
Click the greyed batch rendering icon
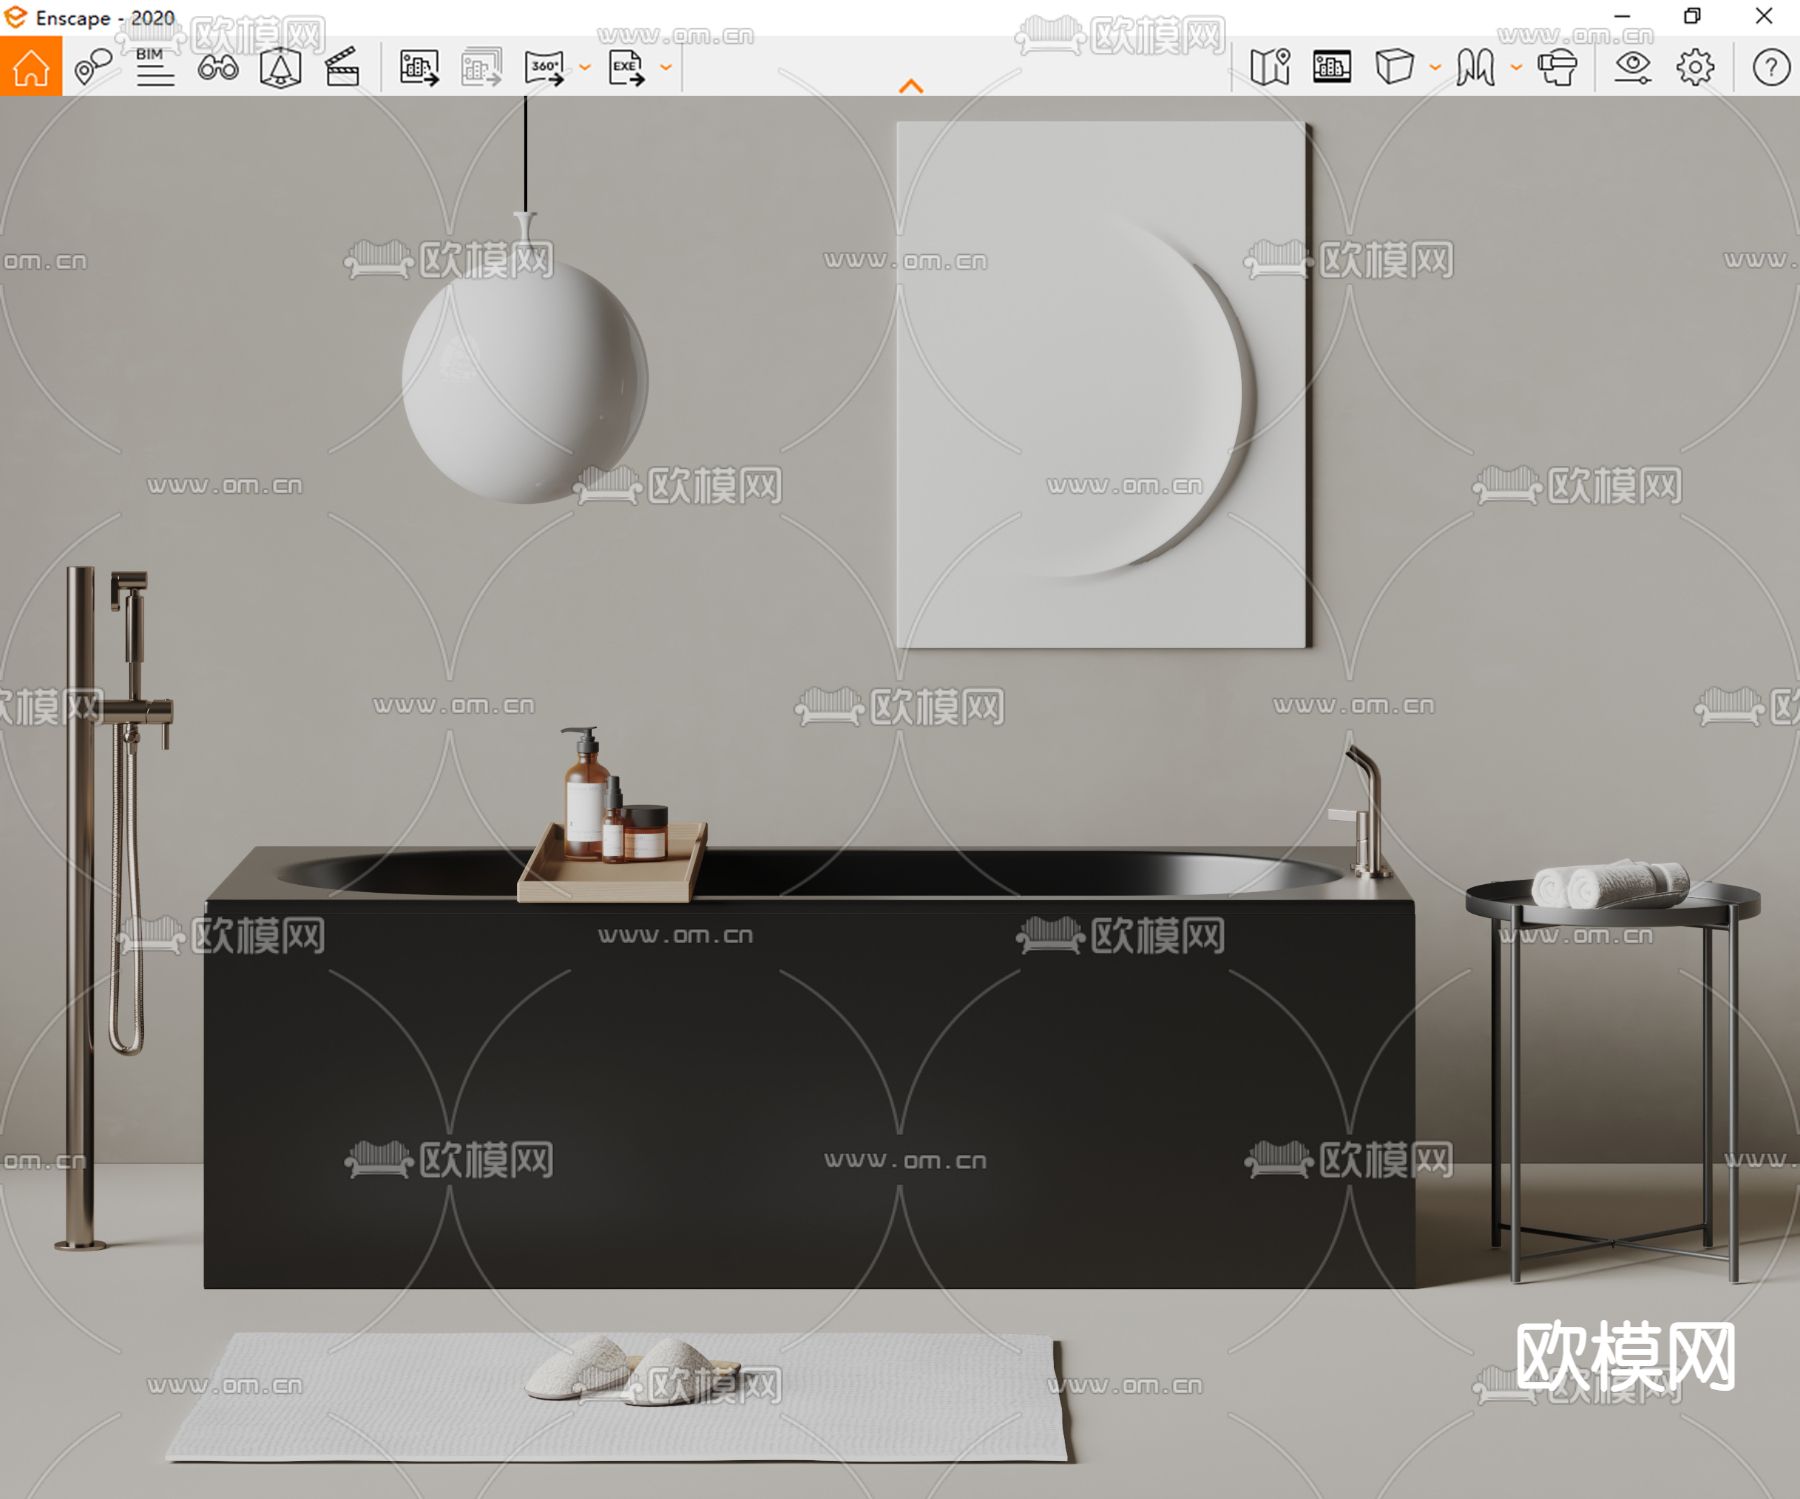coord(481,67)
